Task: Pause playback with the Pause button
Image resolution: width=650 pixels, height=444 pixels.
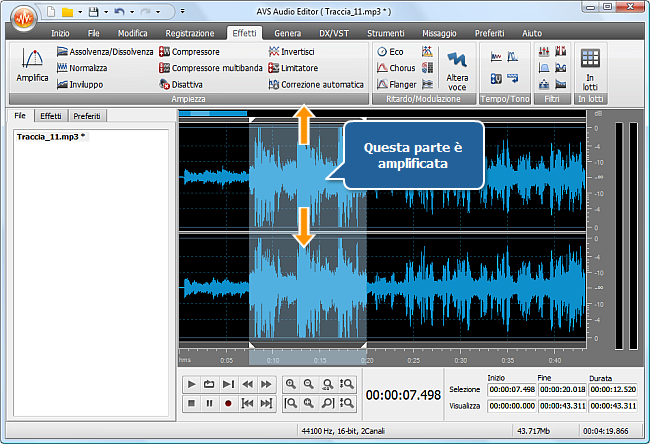Action: (x=210, y=403)
